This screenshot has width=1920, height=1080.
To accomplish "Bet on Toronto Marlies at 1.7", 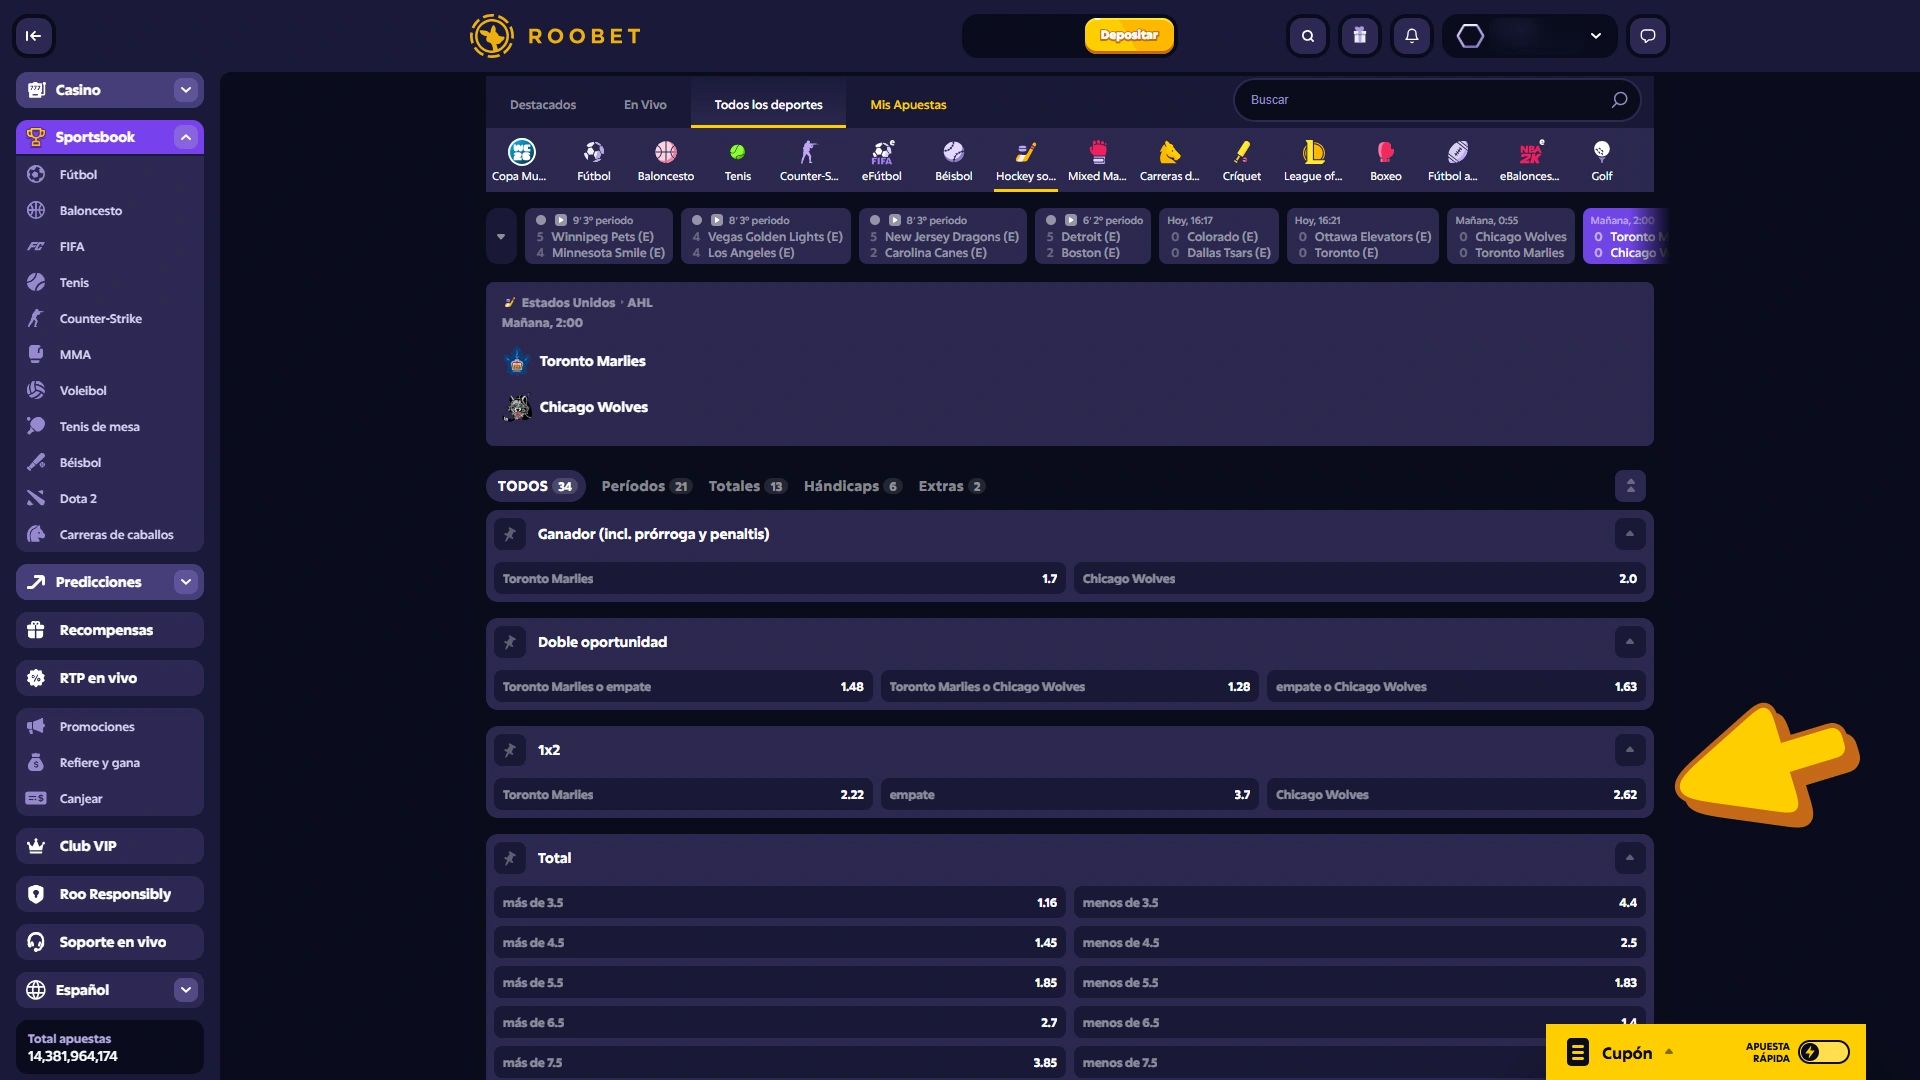I will 779,579.
